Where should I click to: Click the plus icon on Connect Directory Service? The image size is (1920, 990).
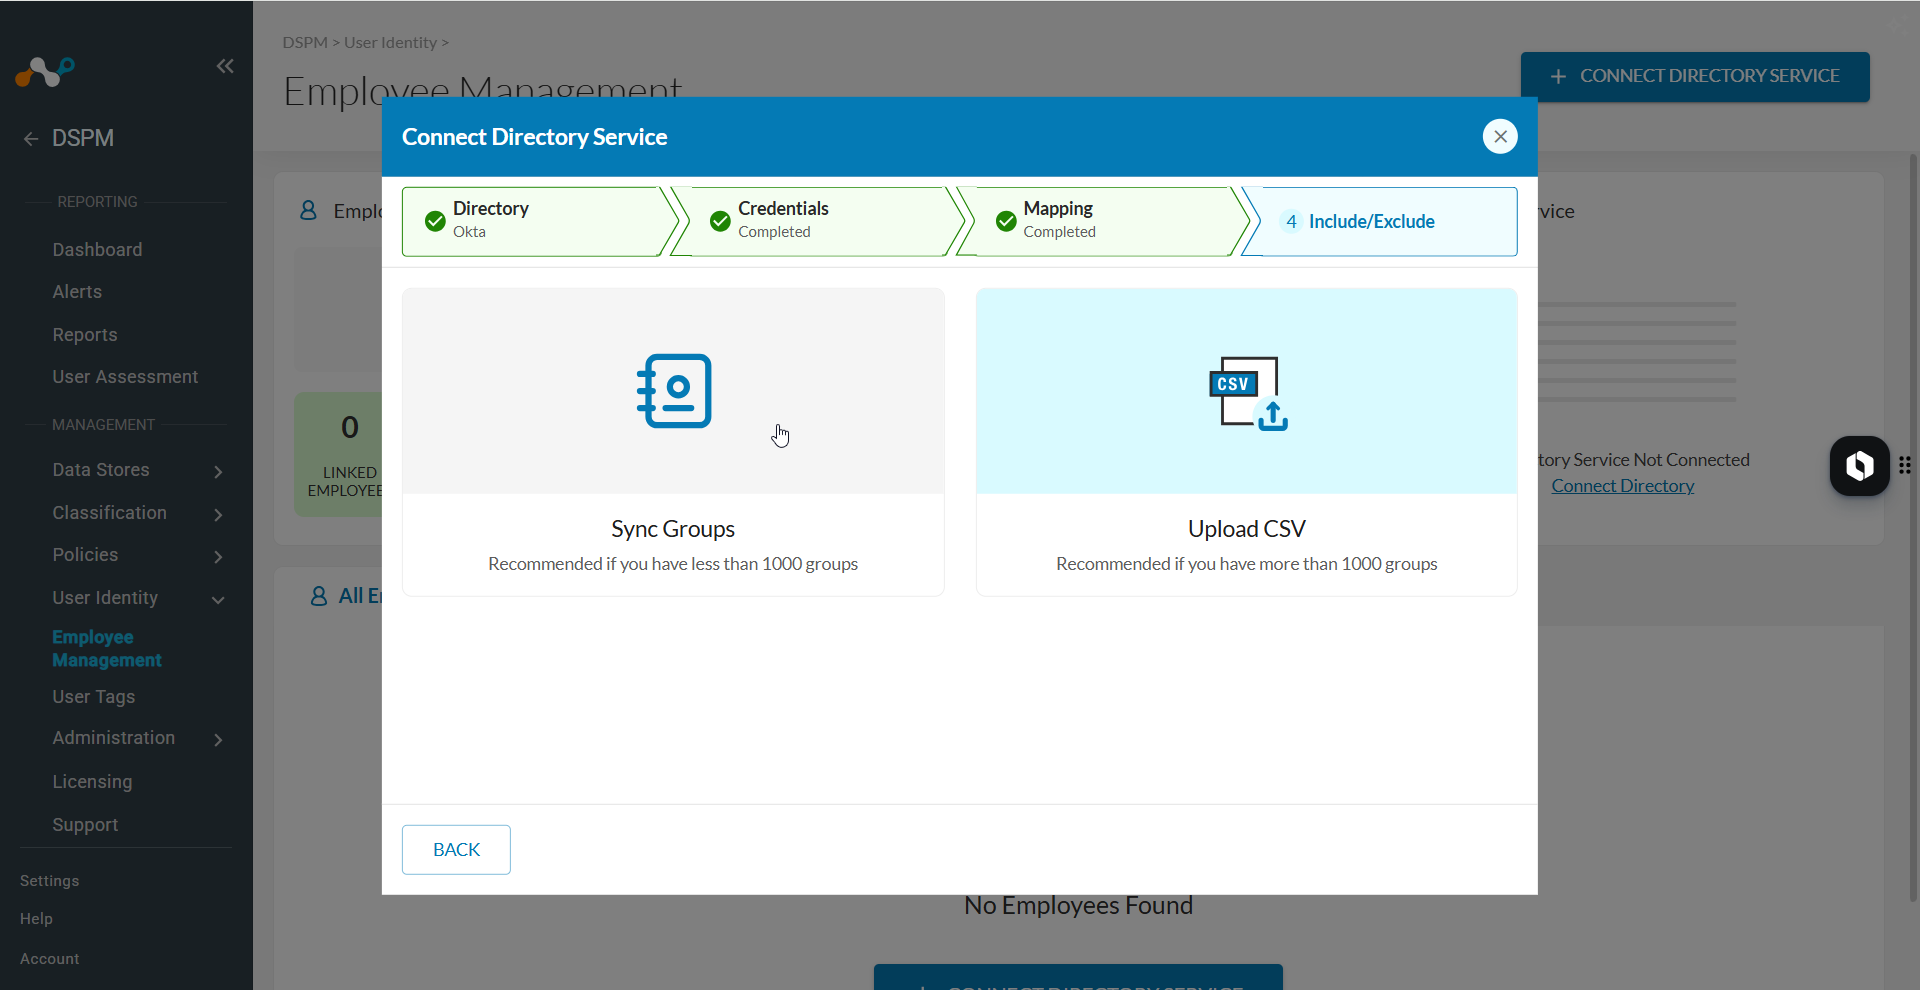(x=1558, y=76)
